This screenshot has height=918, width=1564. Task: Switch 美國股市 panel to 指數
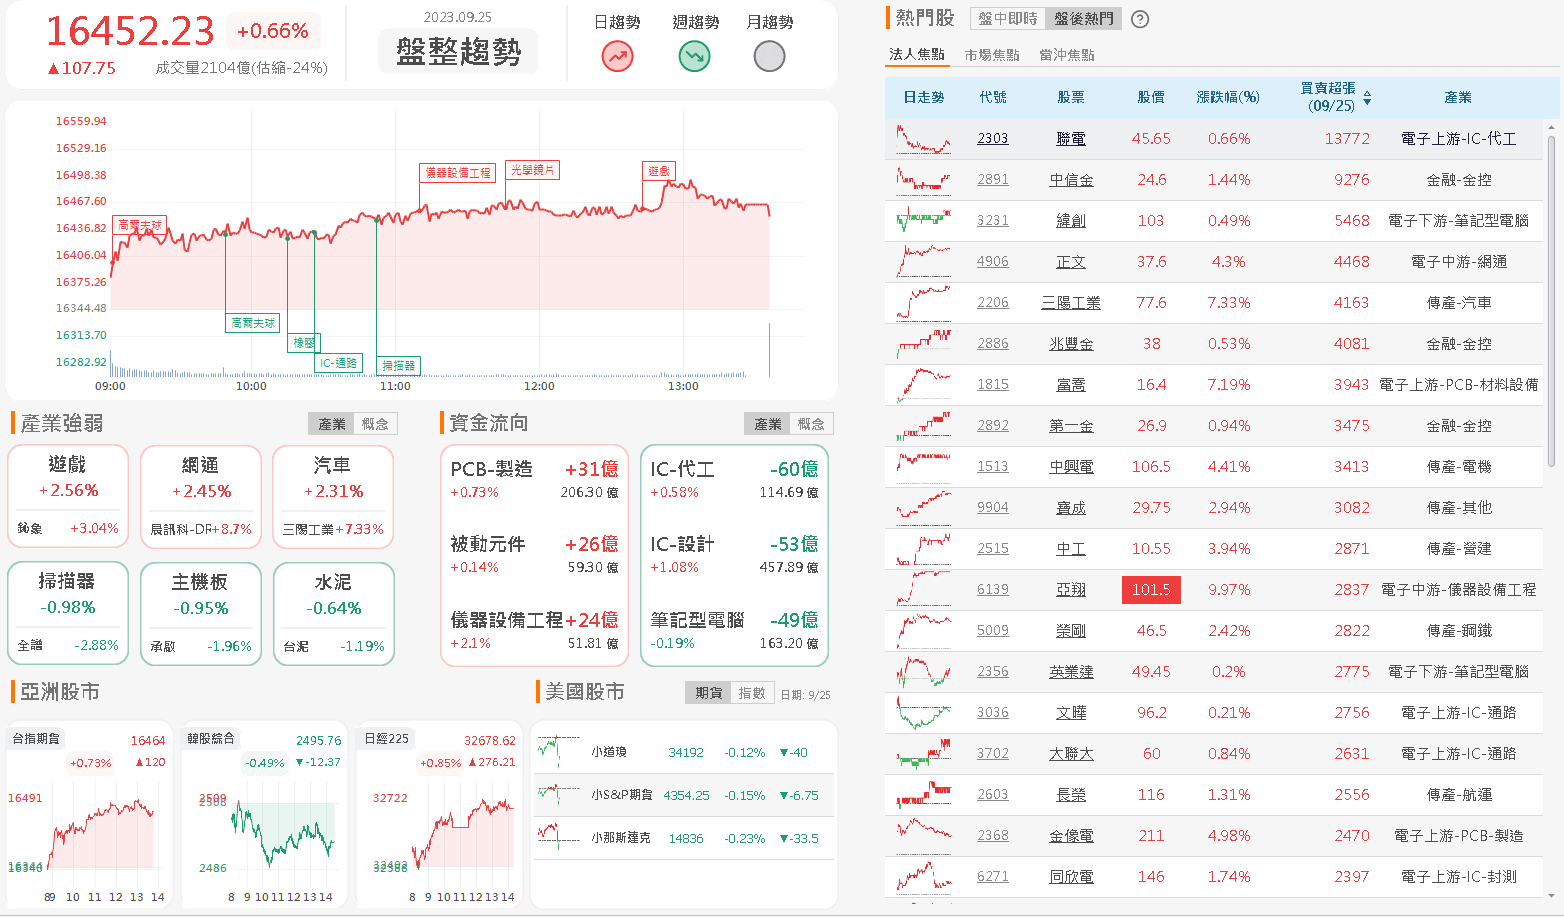752,693
